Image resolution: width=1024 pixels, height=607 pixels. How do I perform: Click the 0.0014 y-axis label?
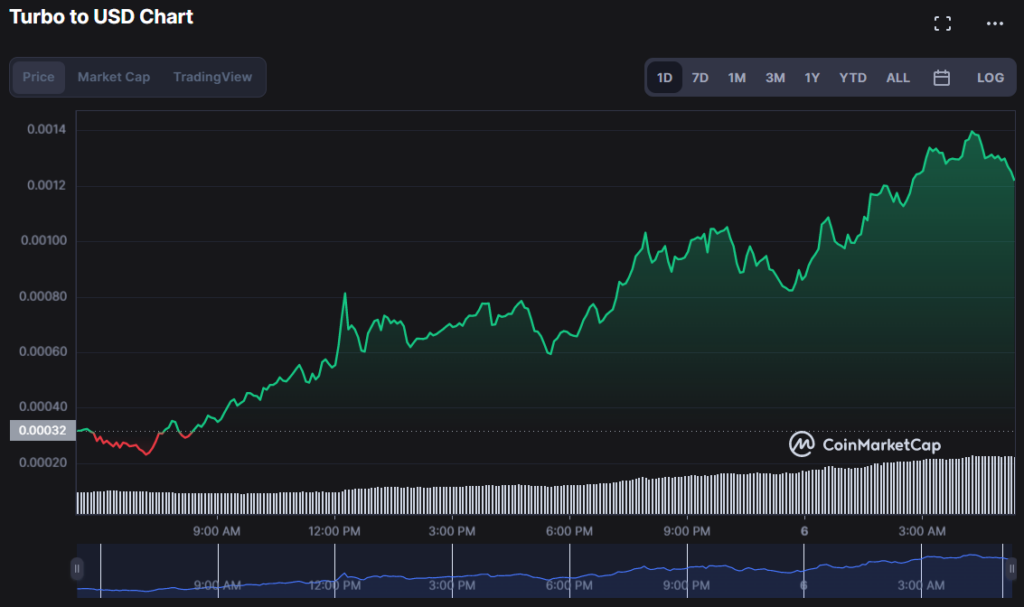[46, 129]
